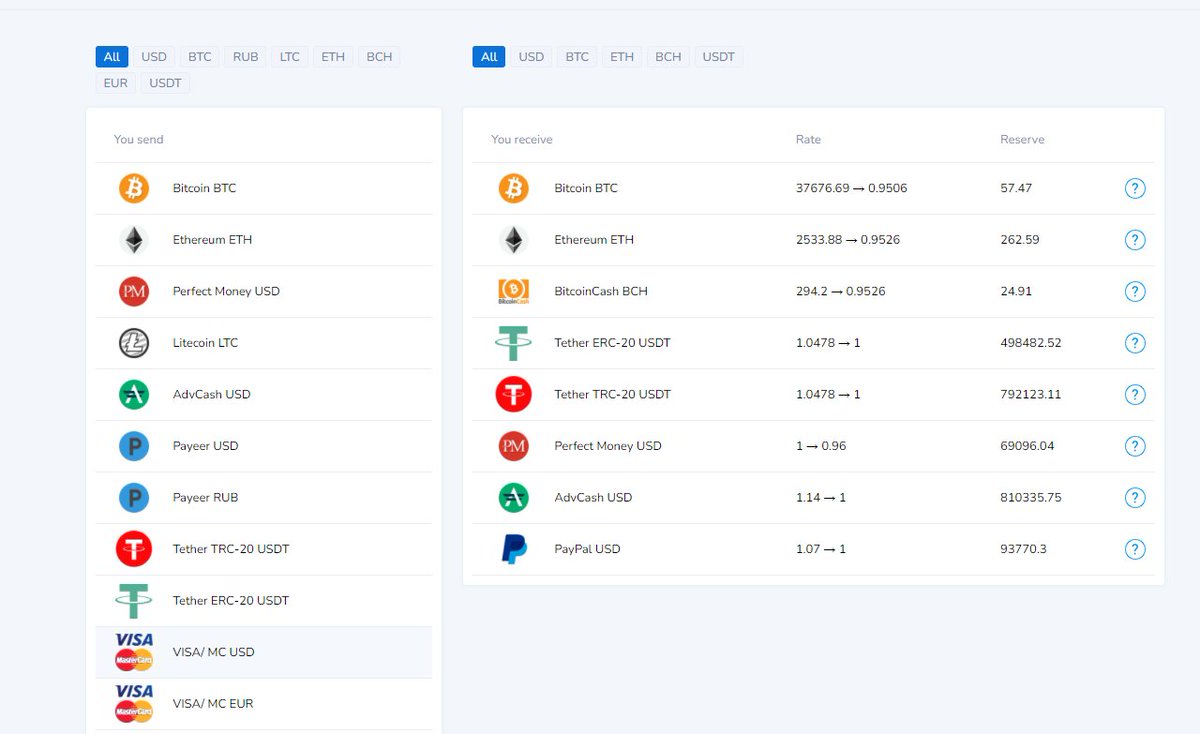Choose AdvCash USD label in You send

click(212, 394)
